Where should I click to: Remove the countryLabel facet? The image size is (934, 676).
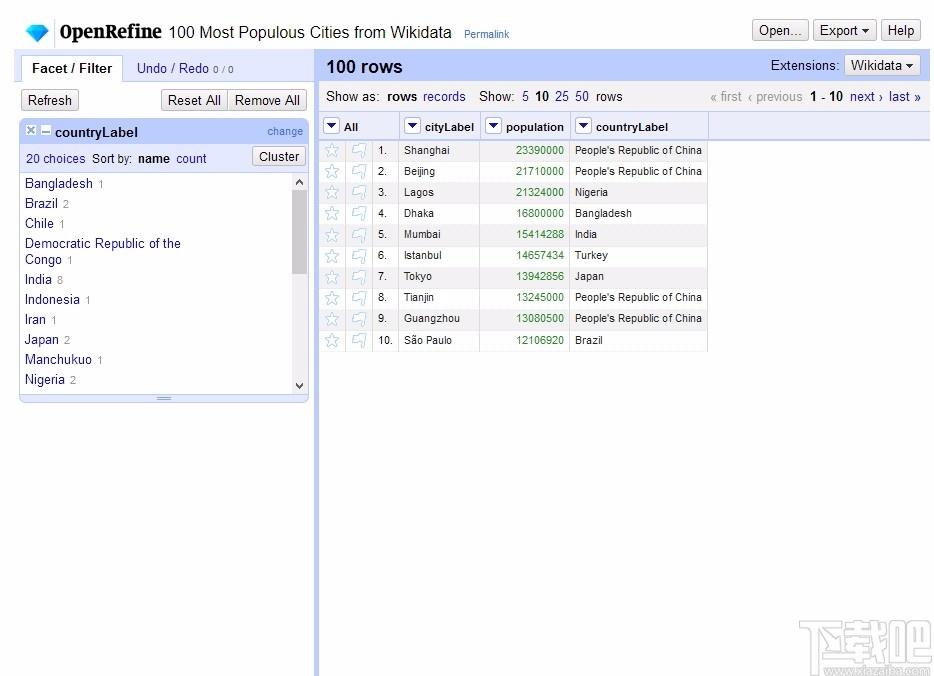31,130
